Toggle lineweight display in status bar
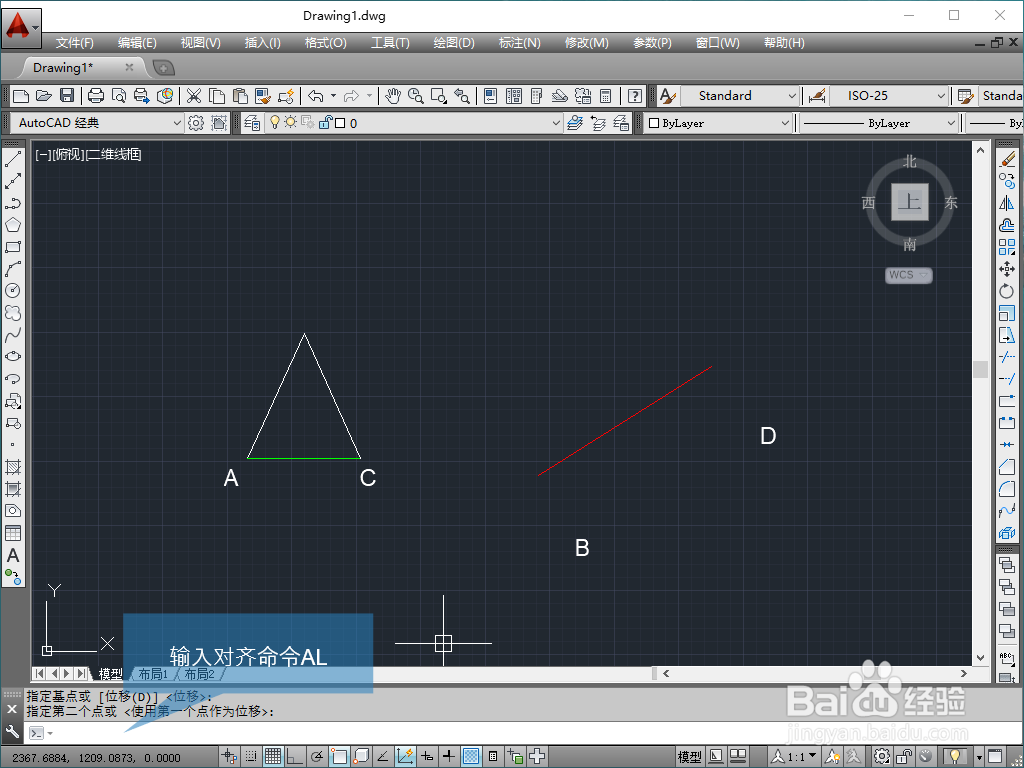1024x768 pixels. [449, 756]
